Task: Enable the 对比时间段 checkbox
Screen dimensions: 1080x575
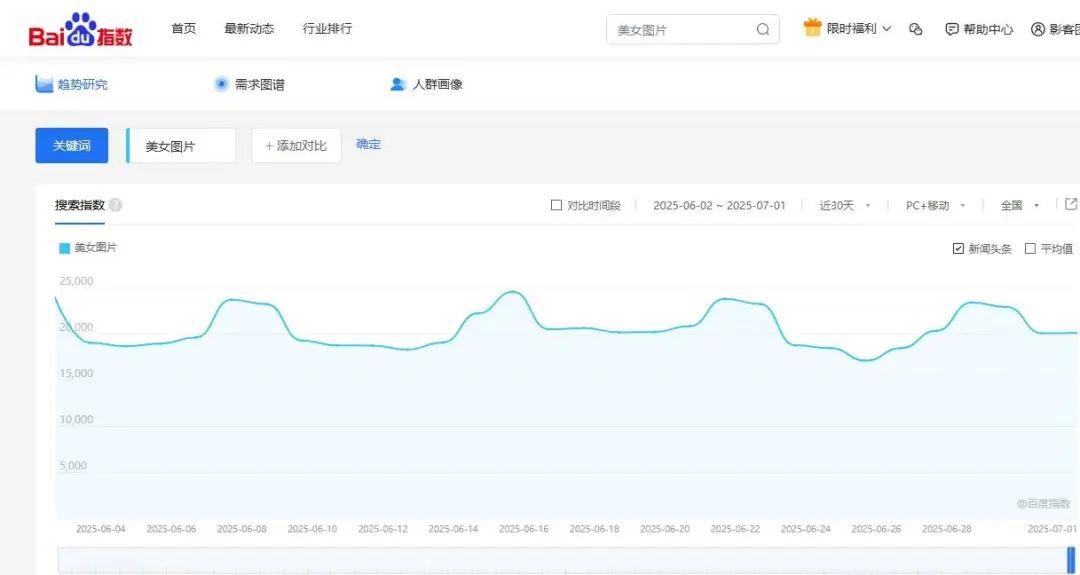Action: click(x=557, y=206)
